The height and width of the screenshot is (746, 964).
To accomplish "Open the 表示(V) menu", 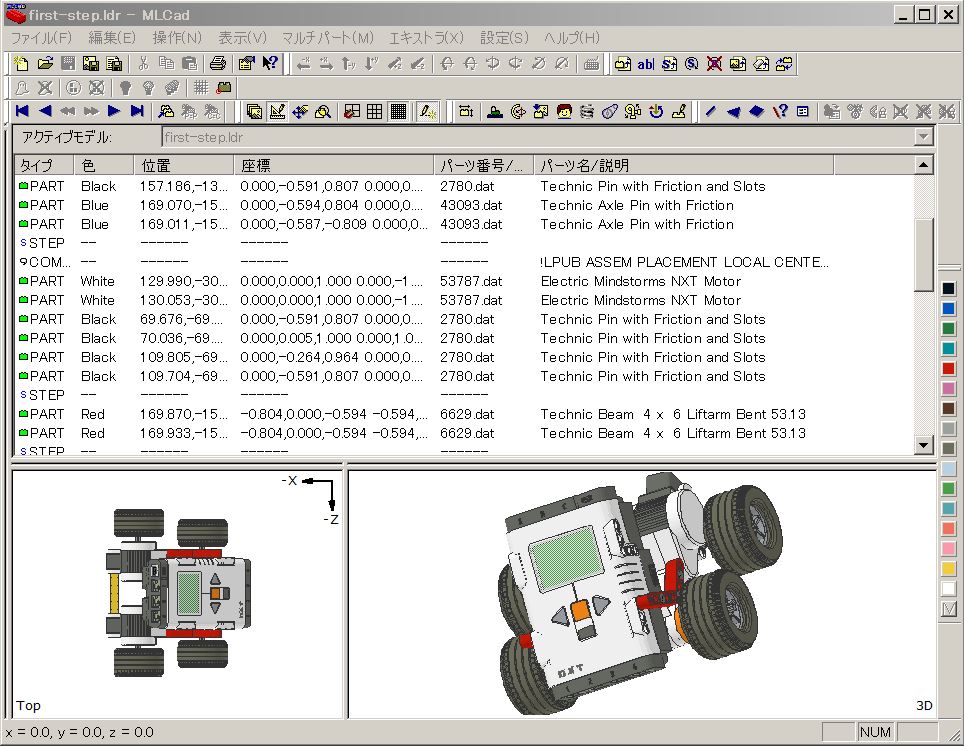I will pos(242,38).
